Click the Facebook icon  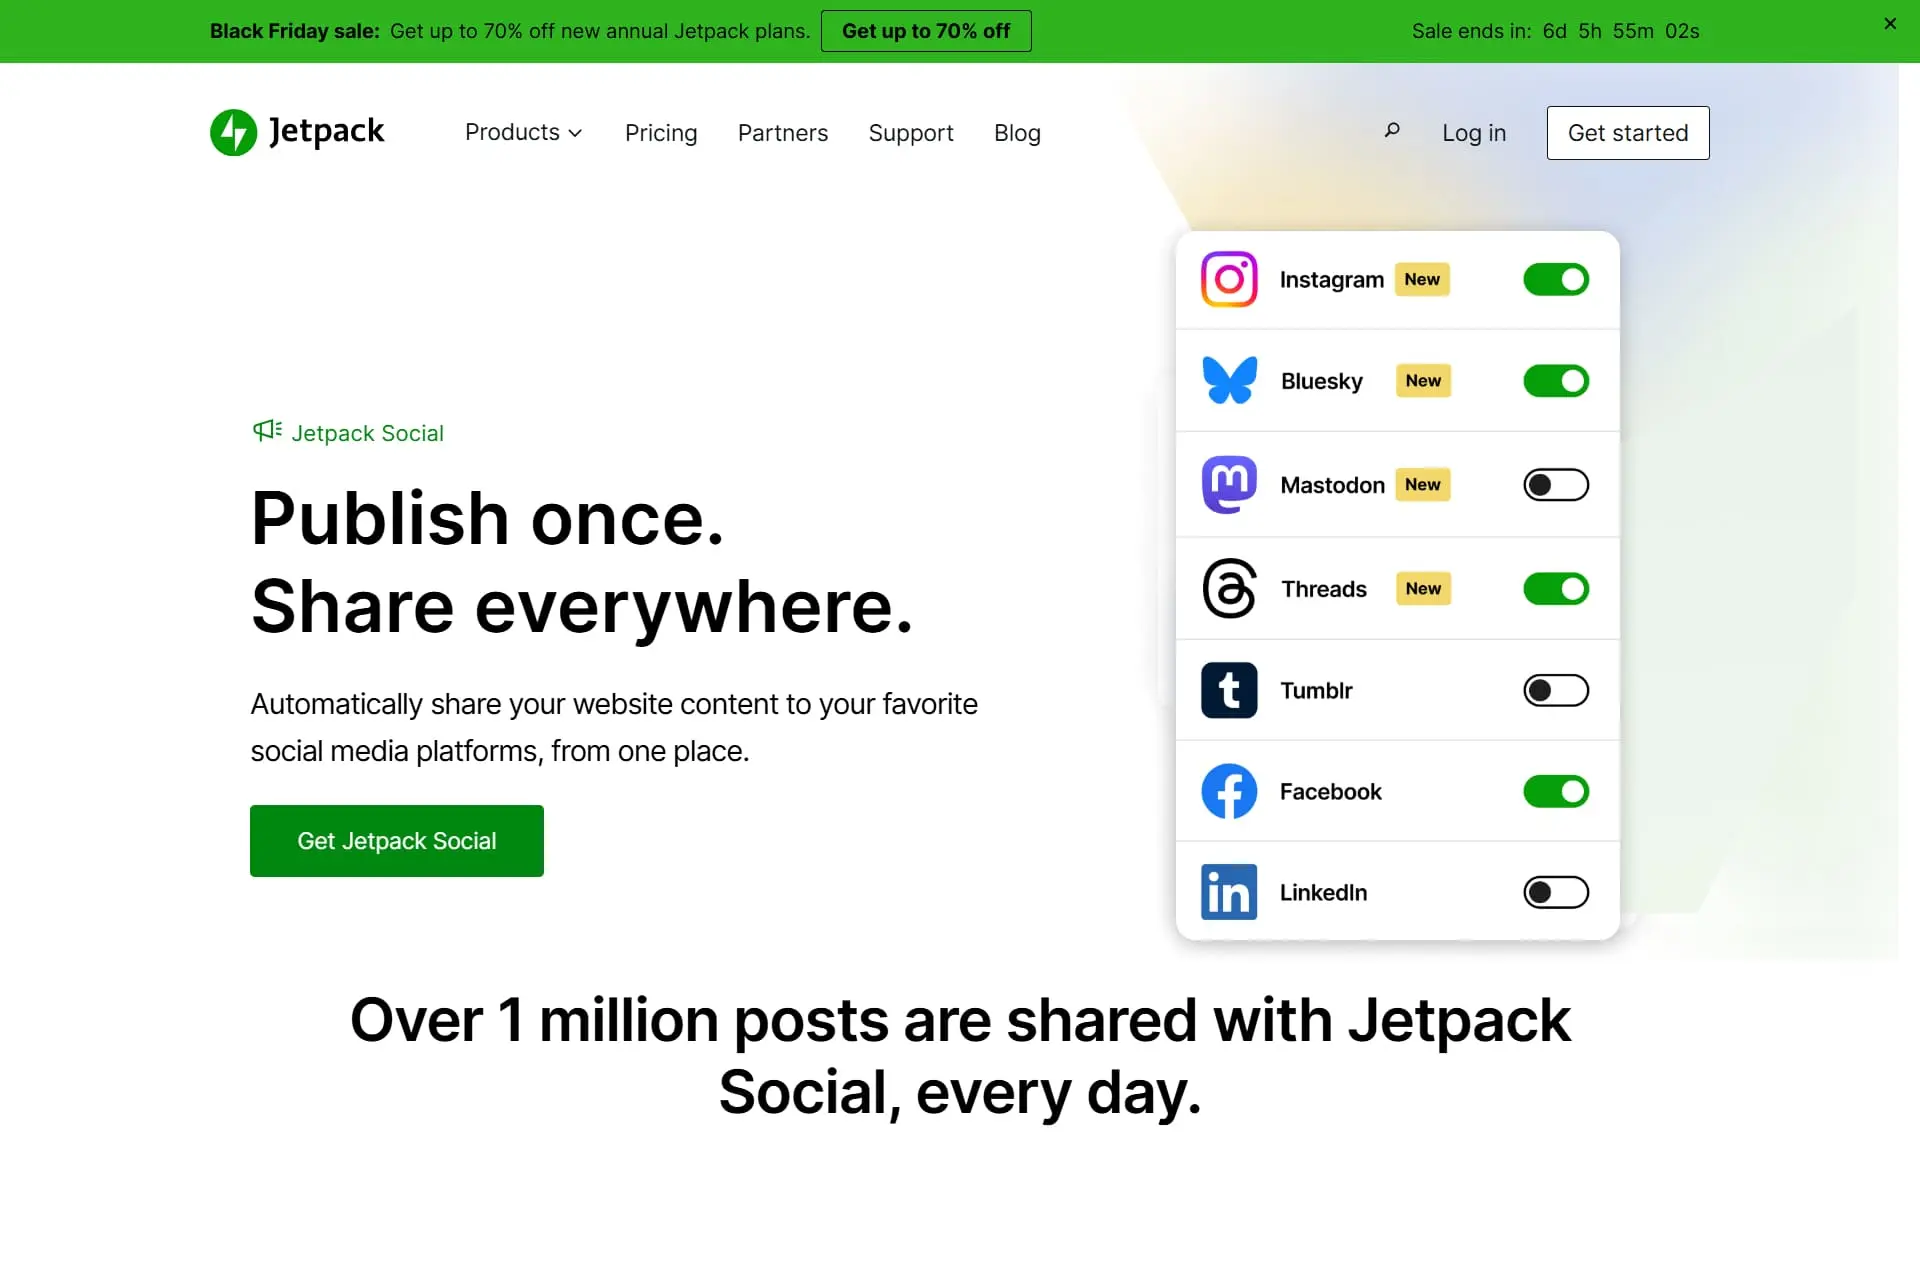click(1229, 791)
